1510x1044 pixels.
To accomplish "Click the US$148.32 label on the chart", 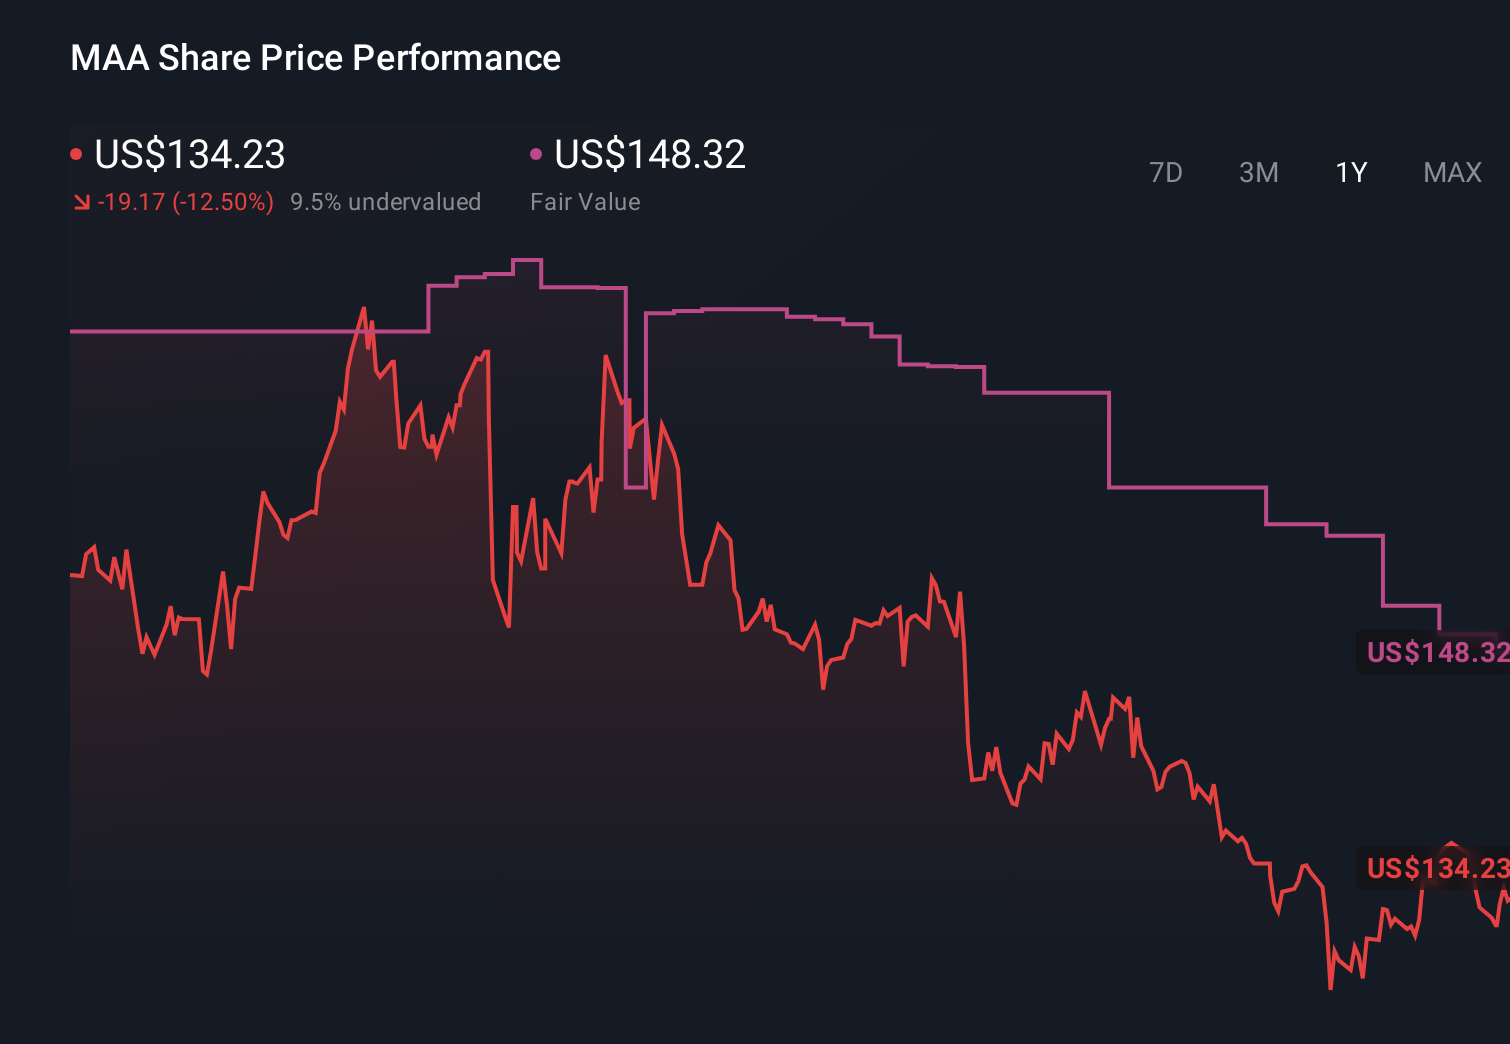I will pos(1435,654).
